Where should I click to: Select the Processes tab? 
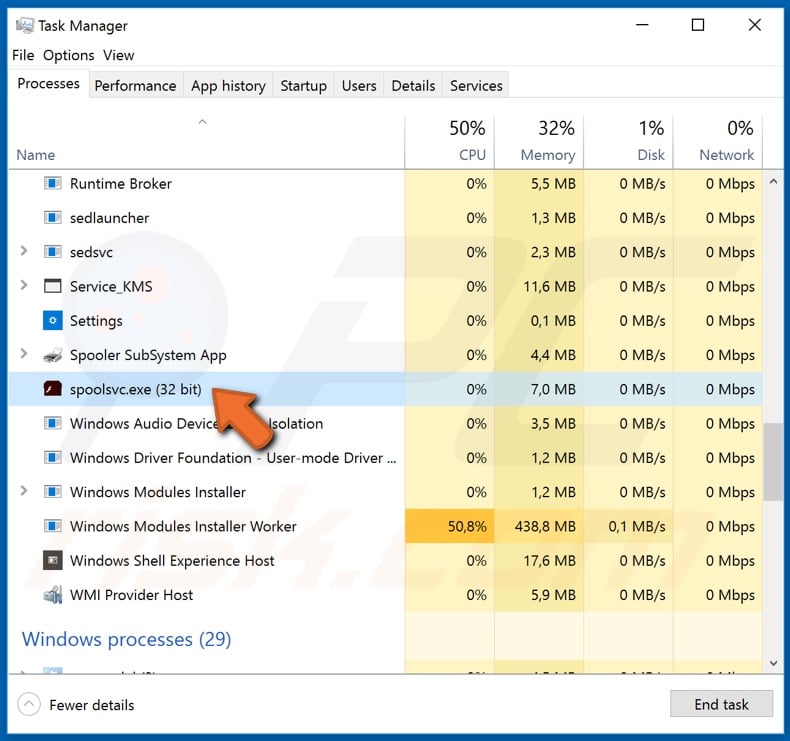pyautogui.click(x=48, y=84)
